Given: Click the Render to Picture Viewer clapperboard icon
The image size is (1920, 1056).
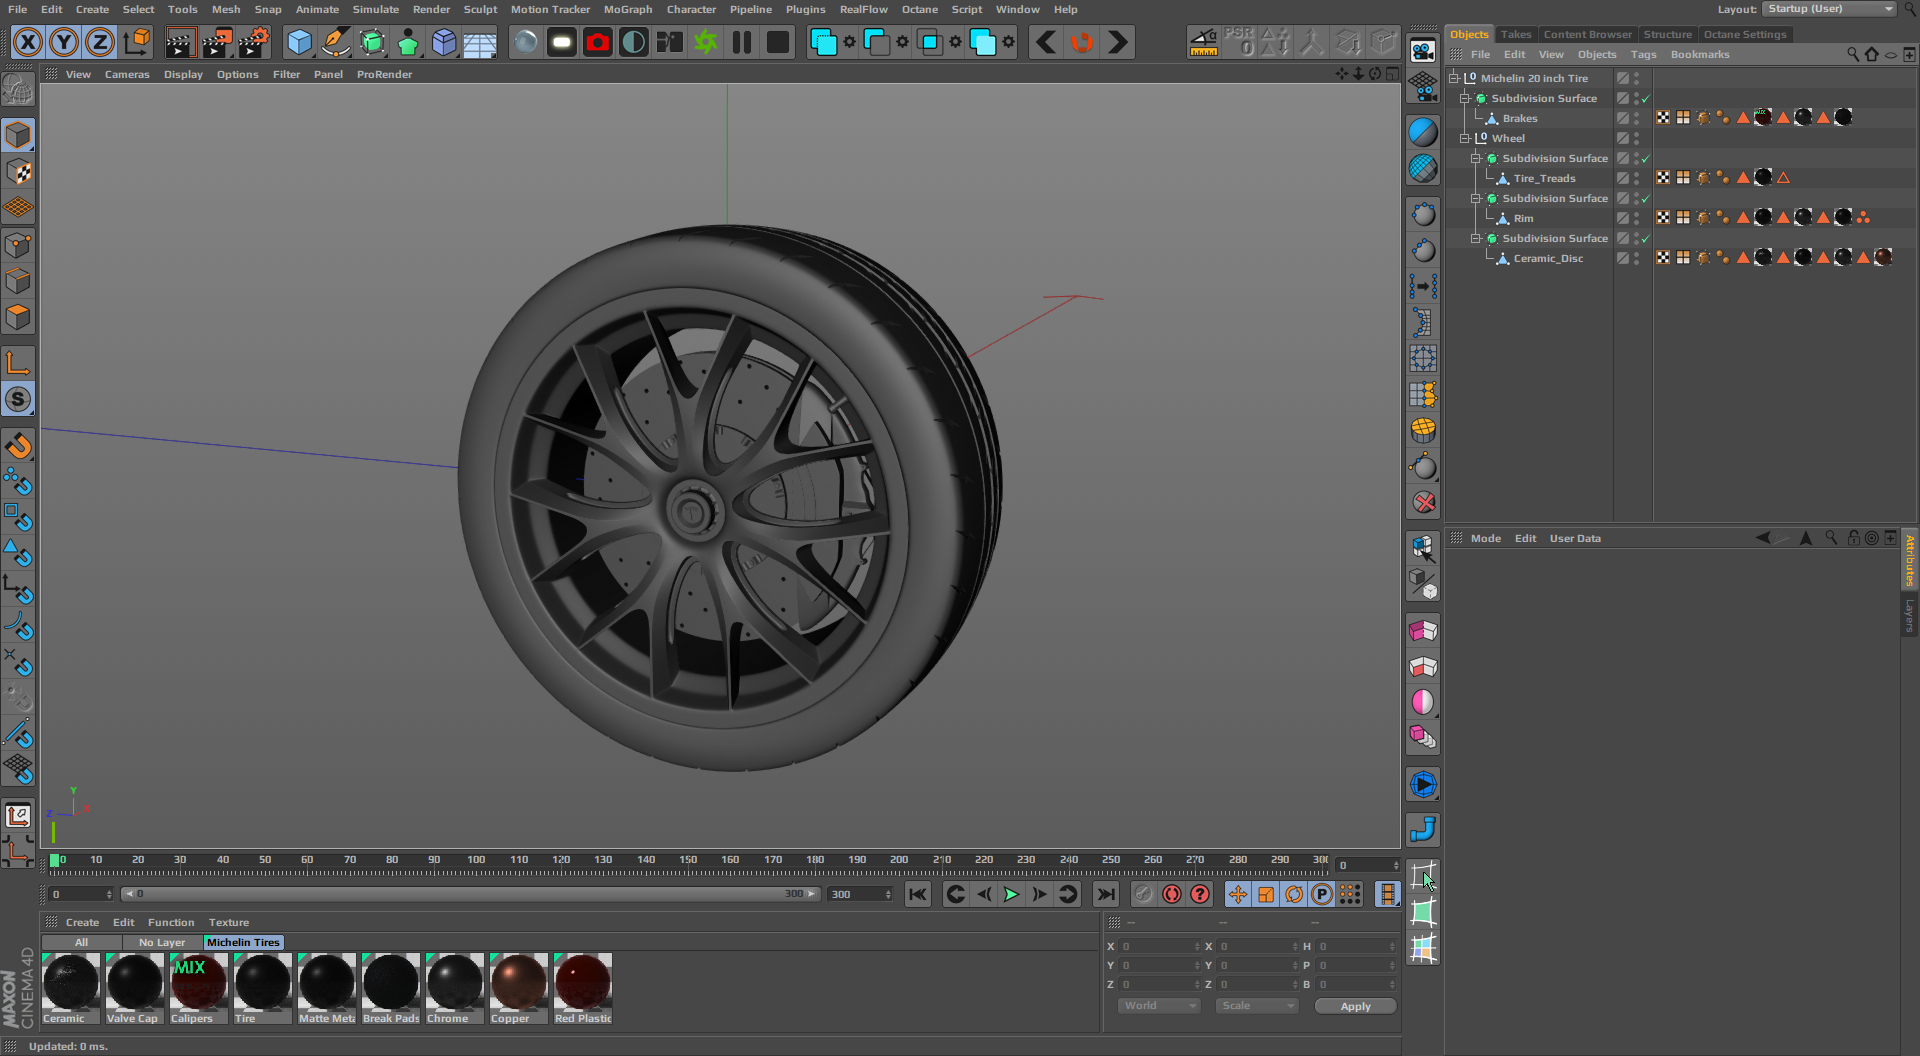Looking at the screenshot, I should point(216,42).
